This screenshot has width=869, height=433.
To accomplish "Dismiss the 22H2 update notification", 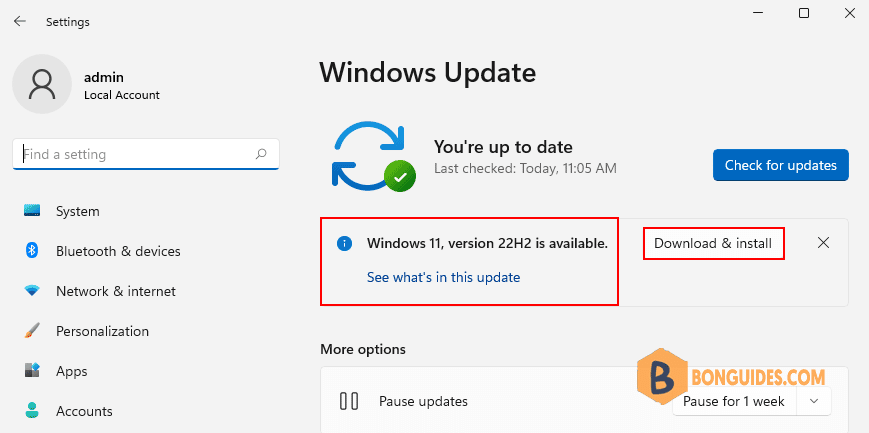I will [824, 243].
